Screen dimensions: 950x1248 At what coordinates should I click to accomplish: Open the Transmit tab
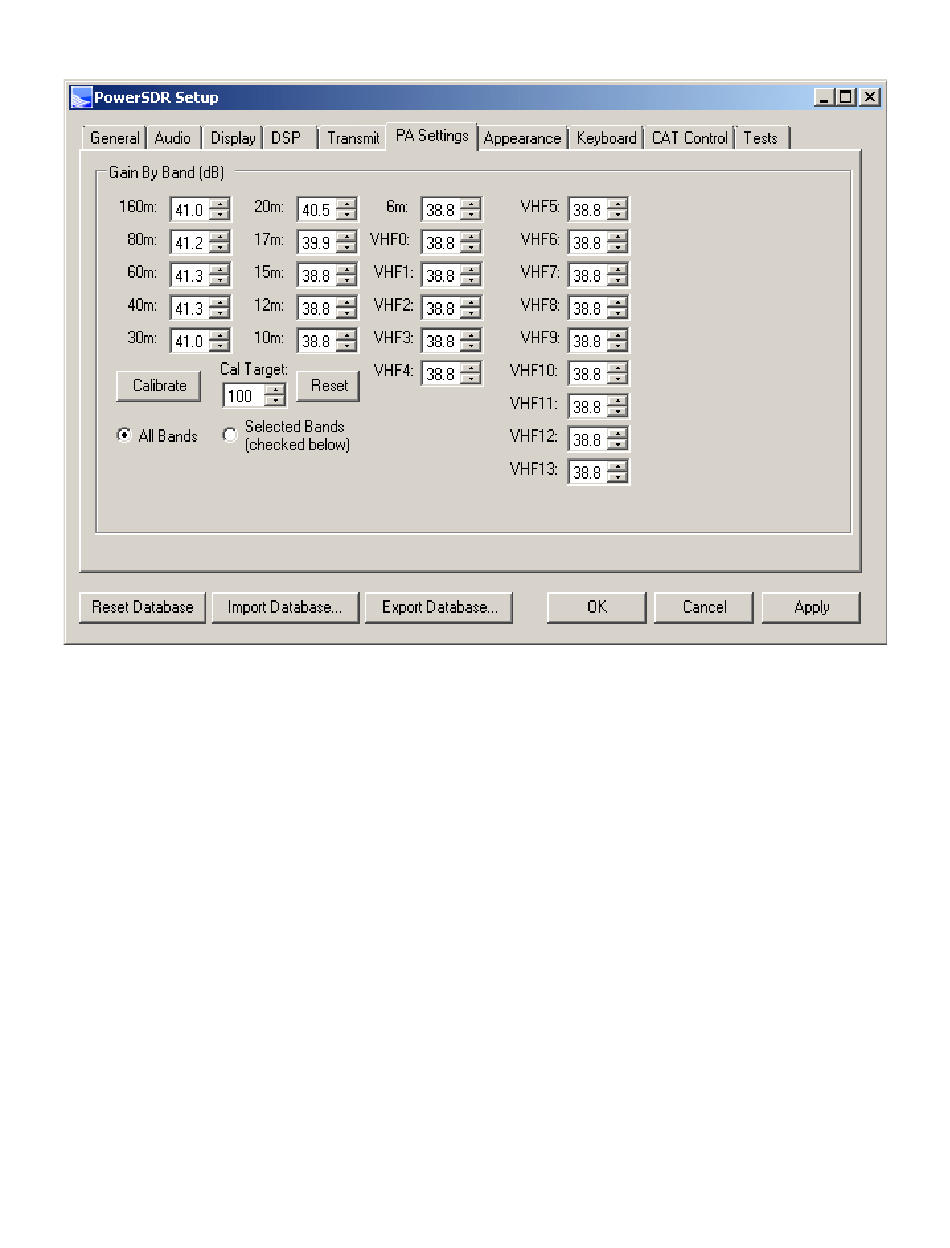click(353, 138)
